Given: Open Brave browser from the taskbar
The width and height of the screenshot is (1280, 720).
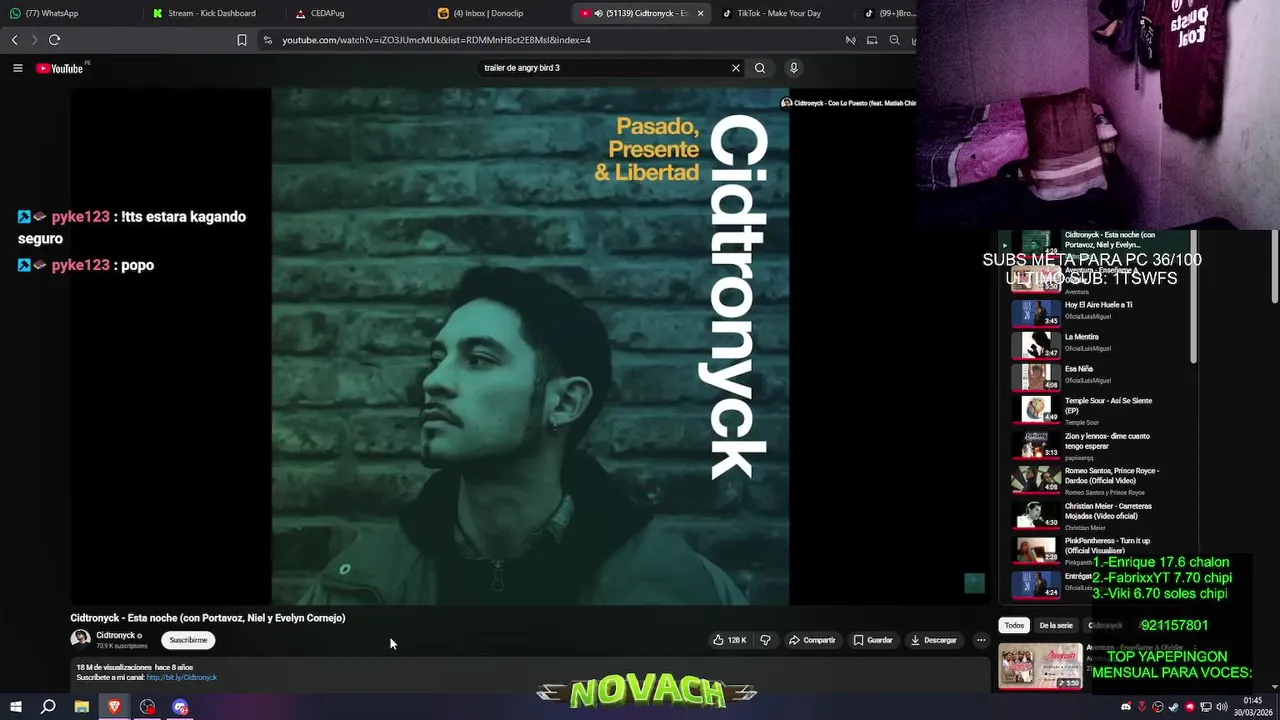Looking at the screenshot, I should 115,707.
